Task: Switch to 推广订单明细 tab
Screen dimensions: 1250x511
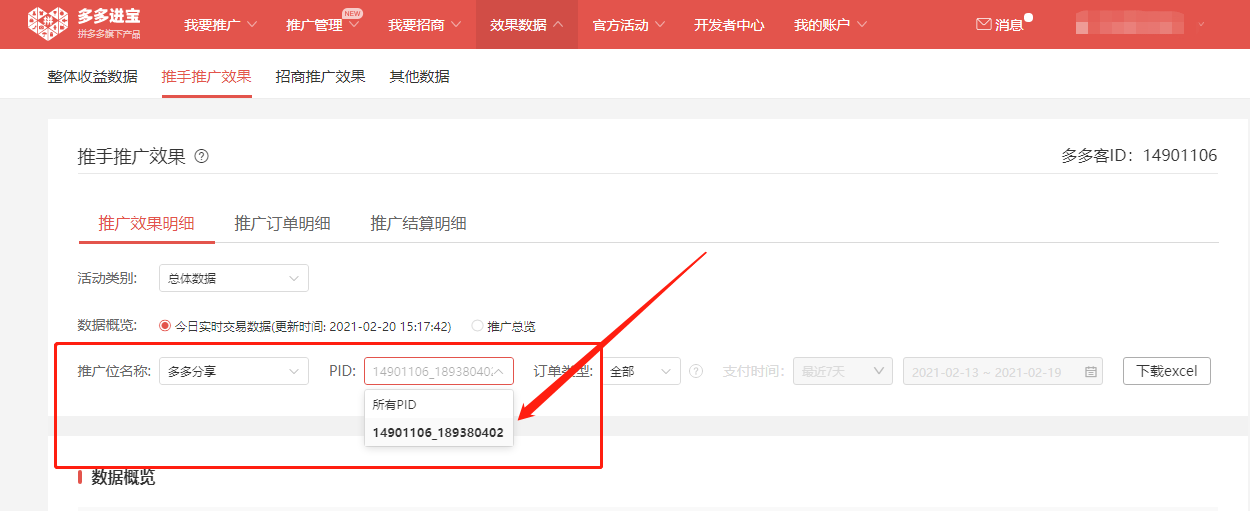Action: (x=282, y=223)
